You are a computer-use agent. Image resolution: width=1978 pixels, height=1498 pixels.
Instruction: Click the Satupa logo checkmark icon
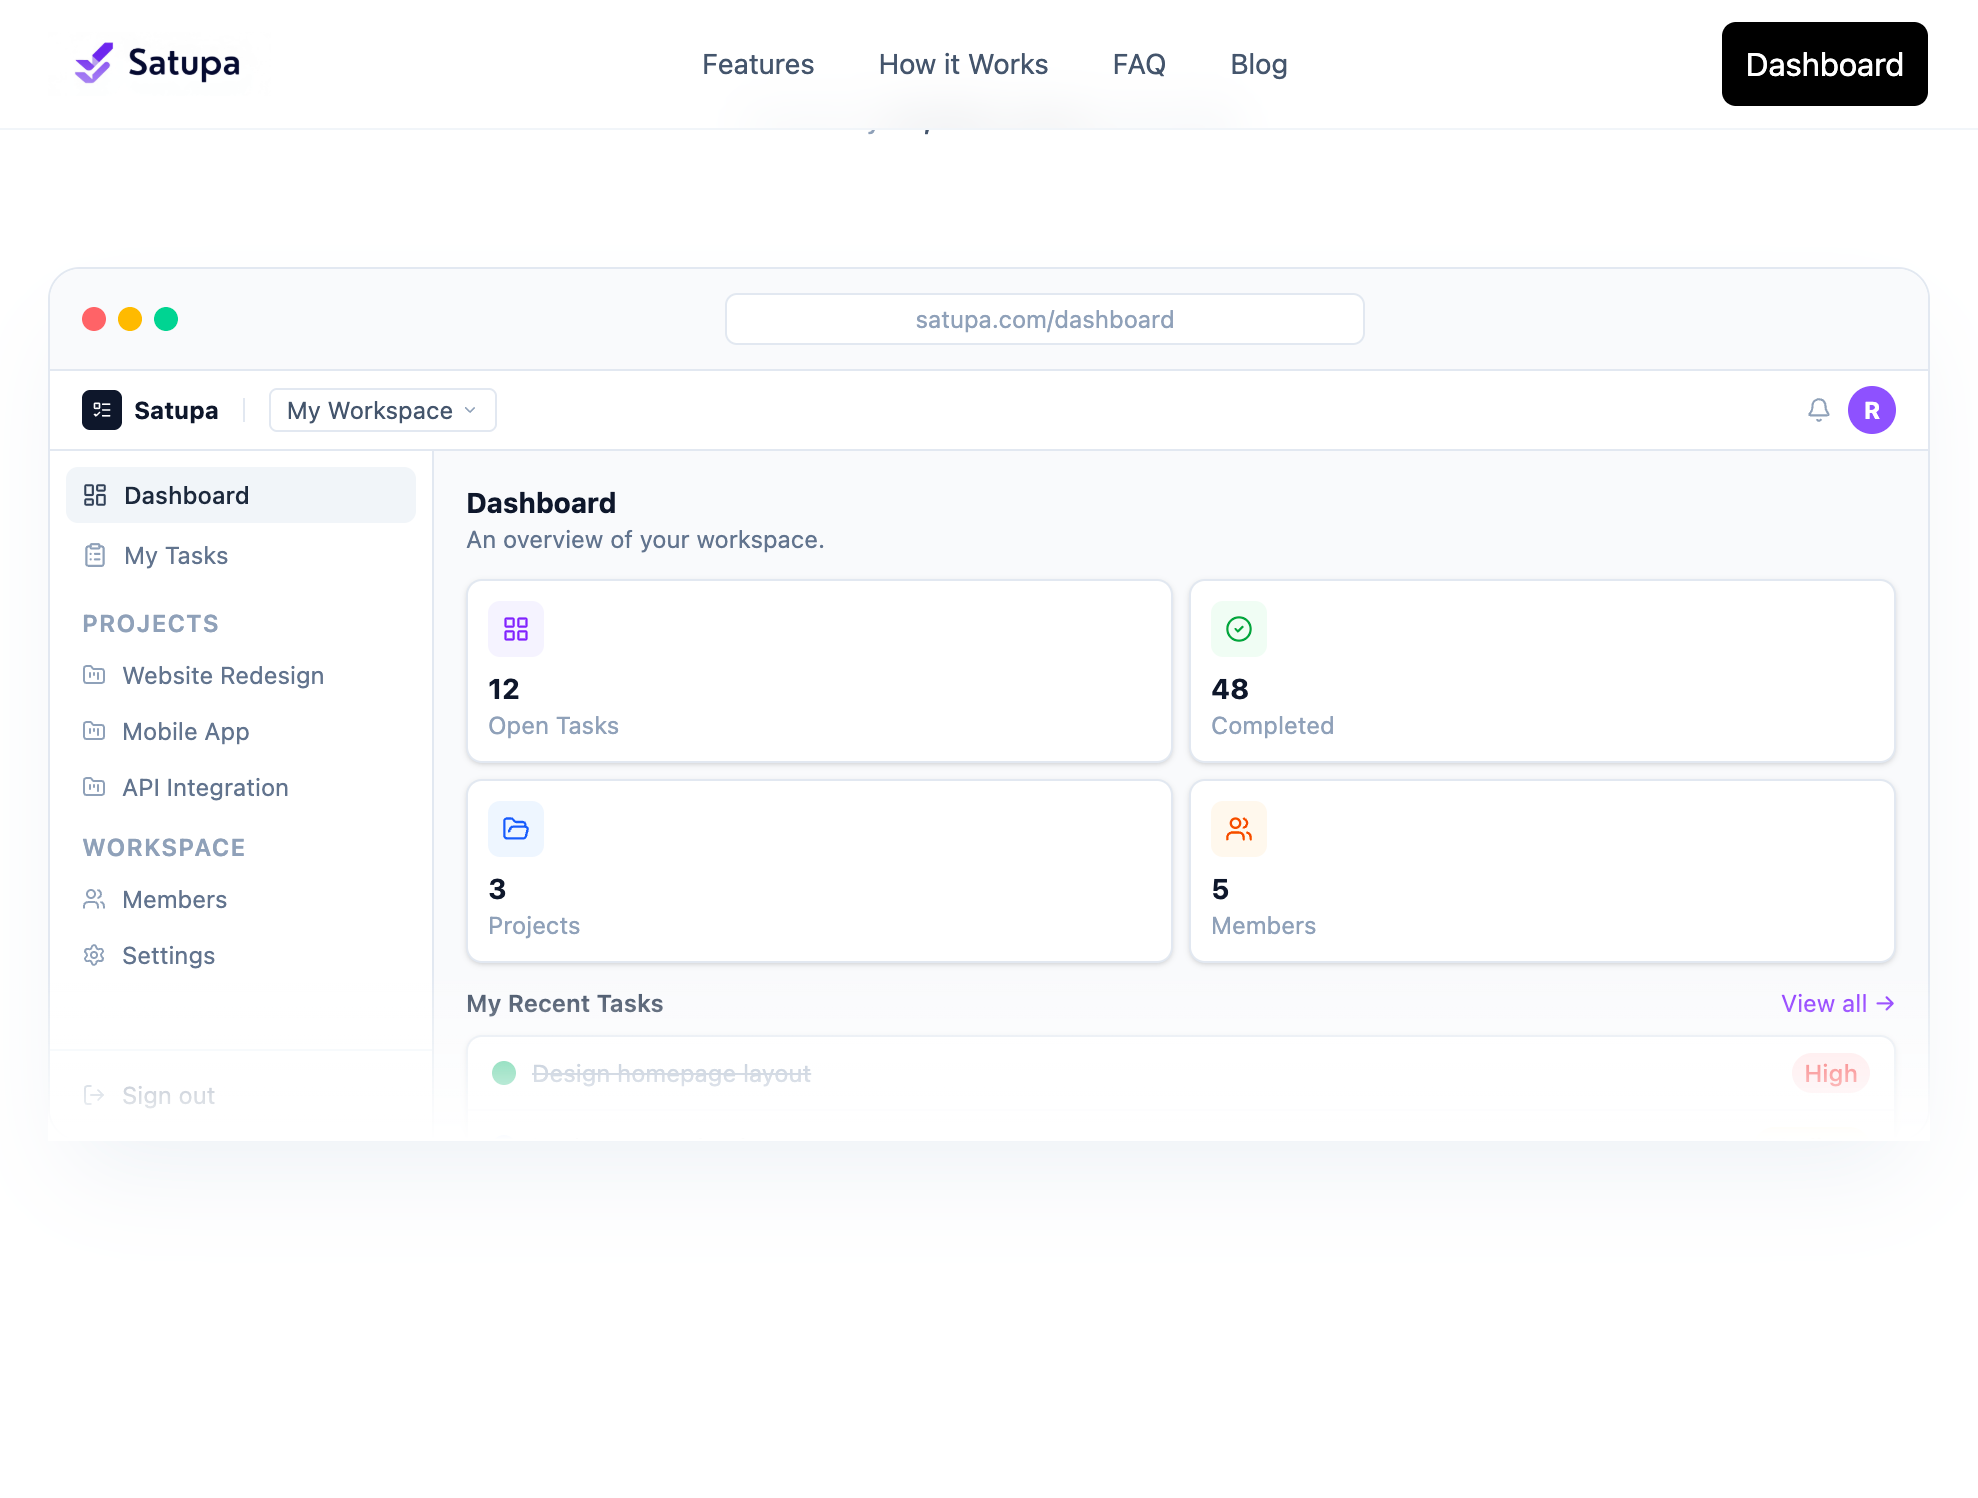[93, 63]
